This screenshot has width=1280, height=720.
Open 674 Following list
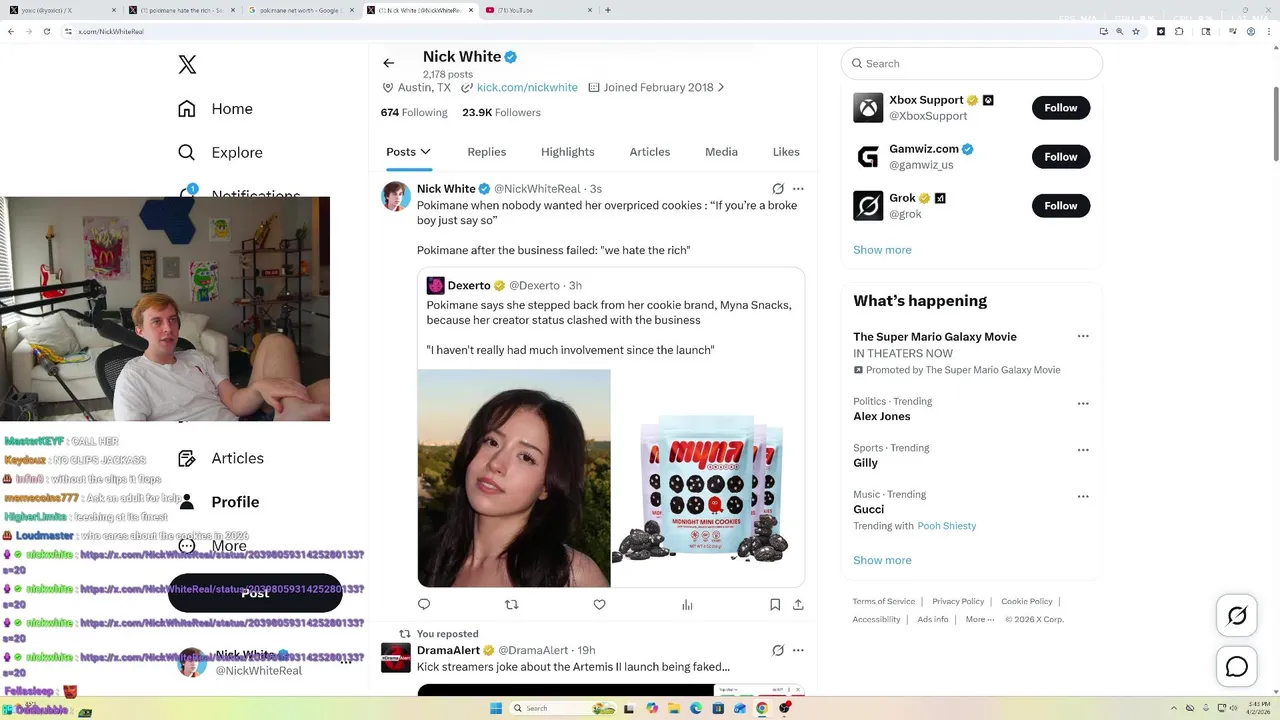(x=414, y=113)
